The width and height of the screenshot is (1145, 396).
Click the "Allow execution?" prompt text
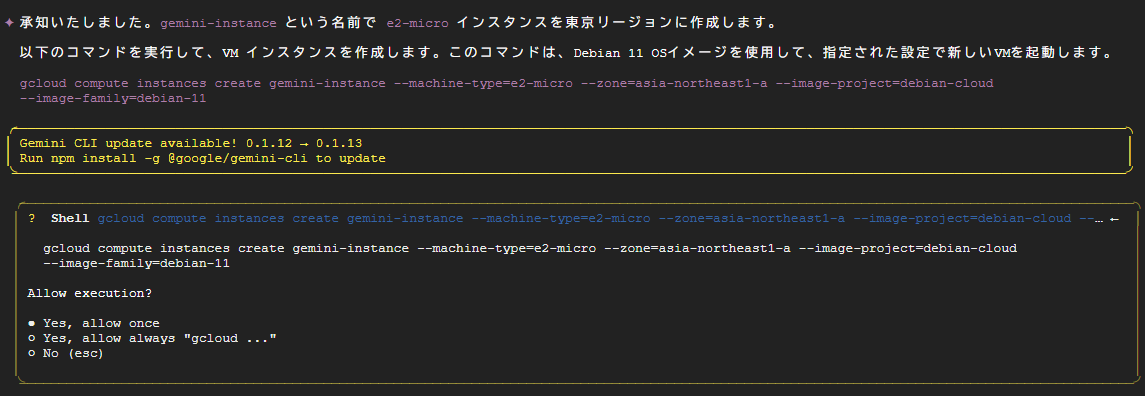(90, 293)
